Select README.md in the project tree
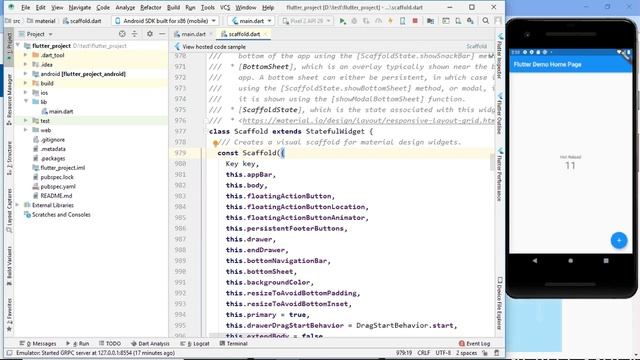 point(56,196)
